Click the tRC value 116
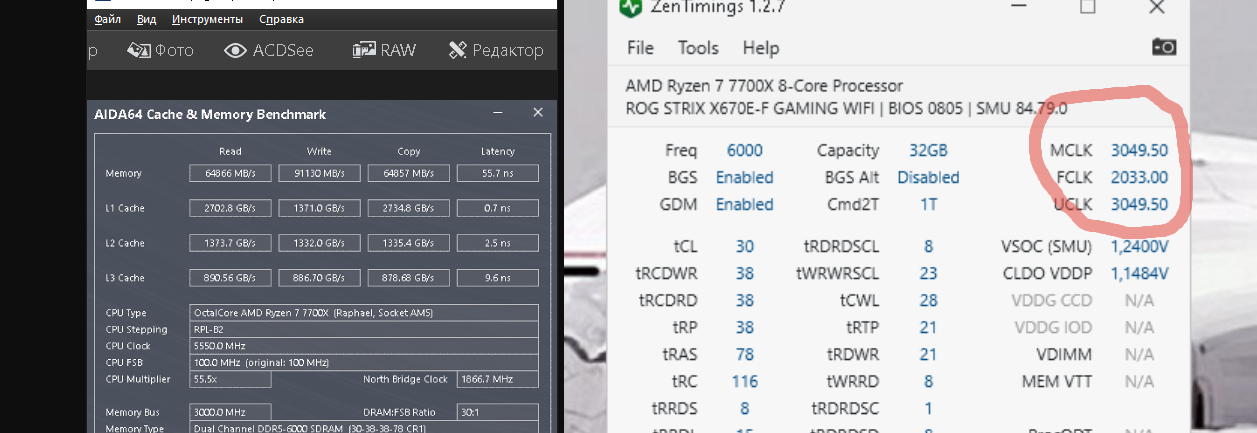 point(745,381)
